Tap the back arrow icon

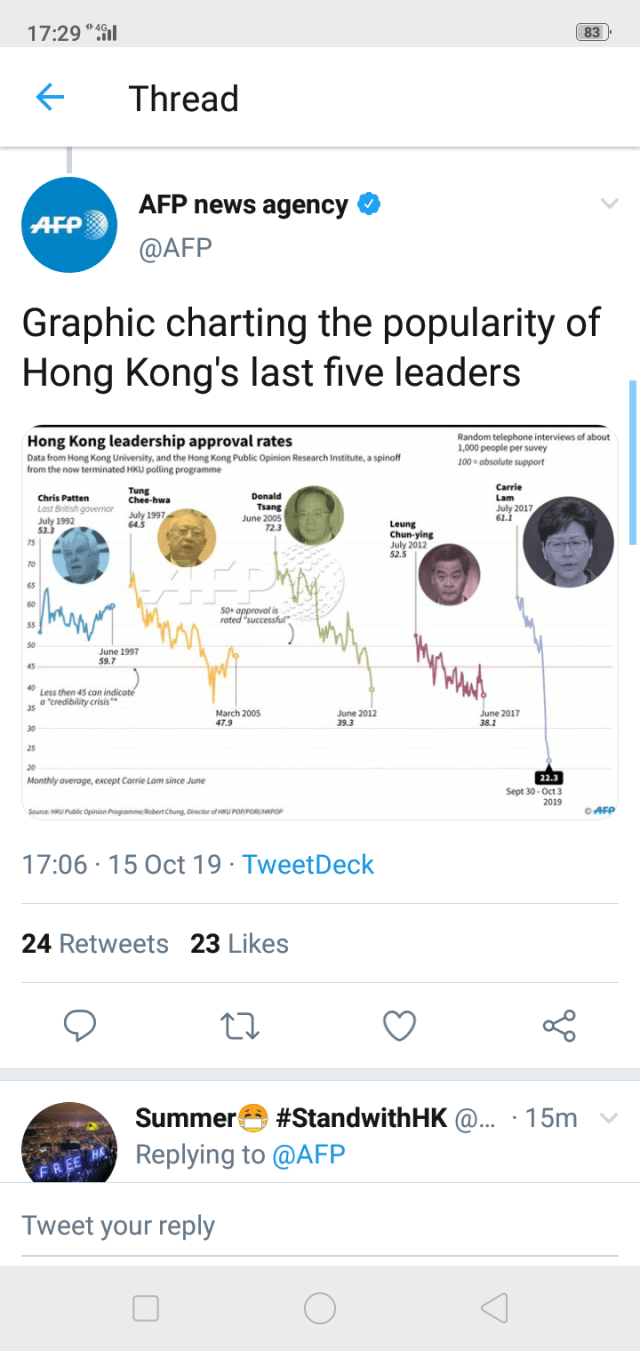click(x=50, y=97)
